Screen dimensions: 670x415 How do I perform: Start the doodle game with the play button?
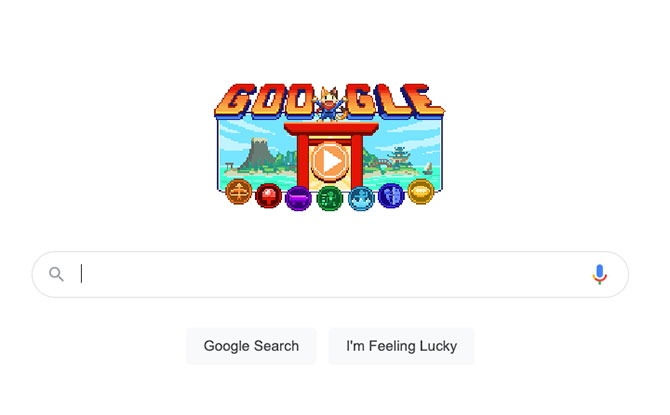point(329,161)
